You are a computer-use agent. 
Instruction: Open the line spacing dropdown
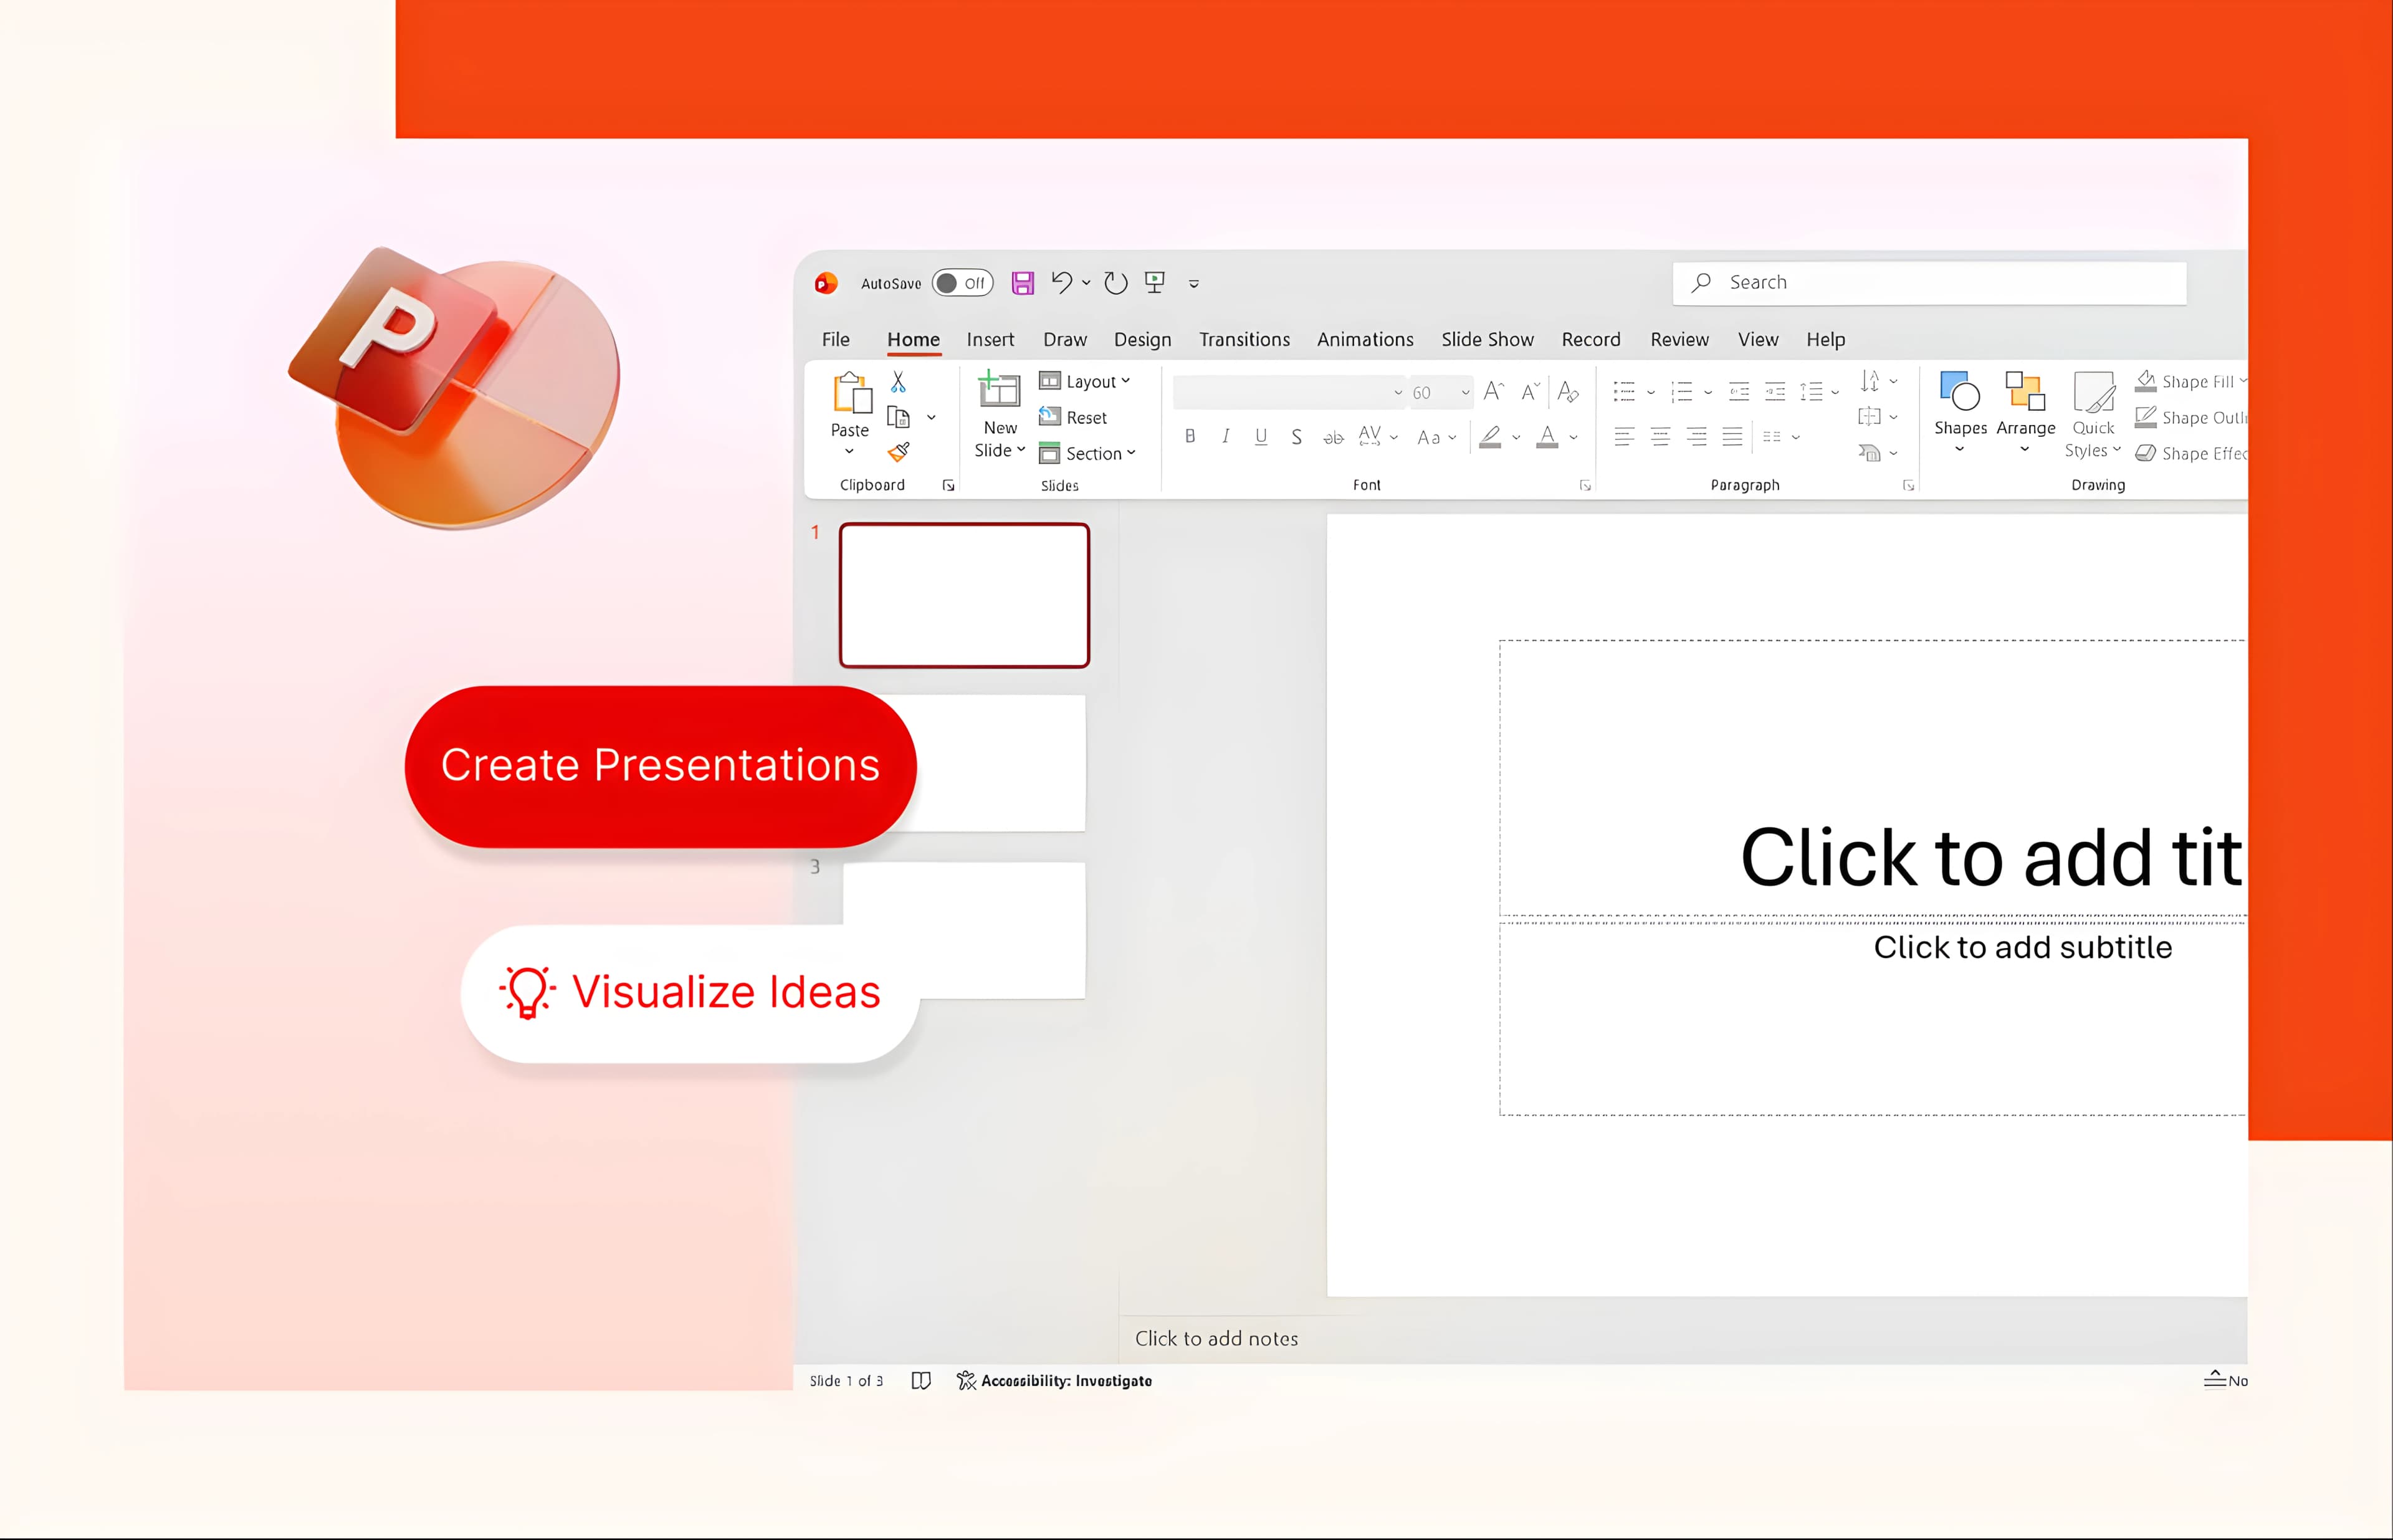[1818, 392]
